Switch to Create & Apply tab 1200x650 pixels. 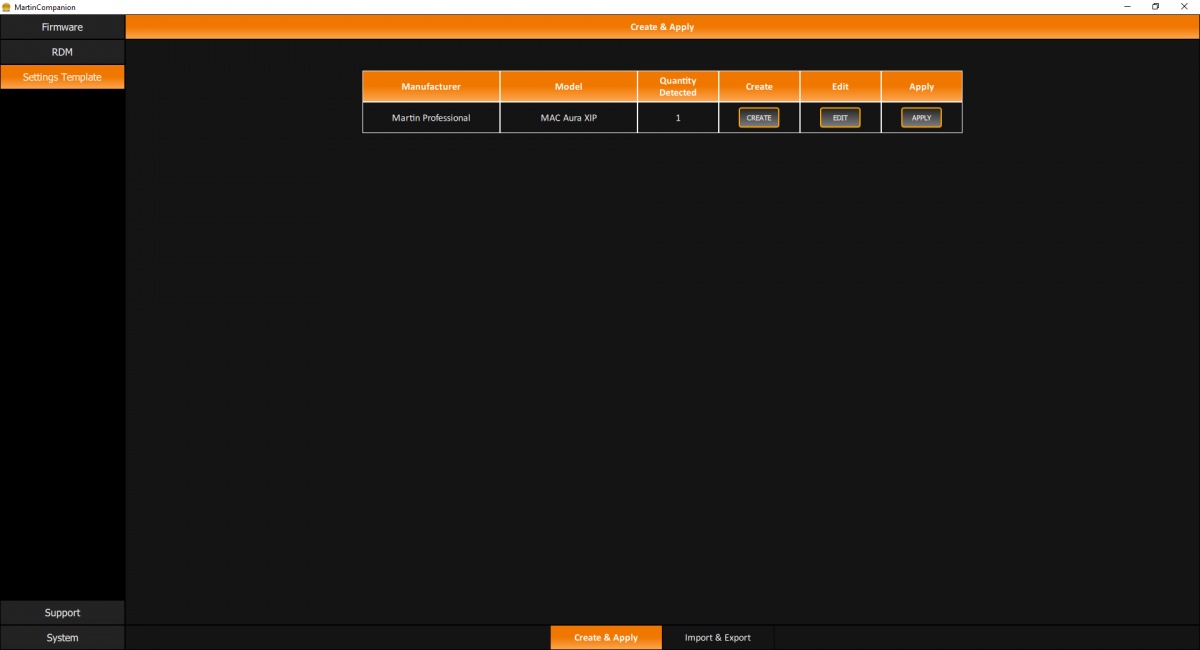(x=606, y=638)
